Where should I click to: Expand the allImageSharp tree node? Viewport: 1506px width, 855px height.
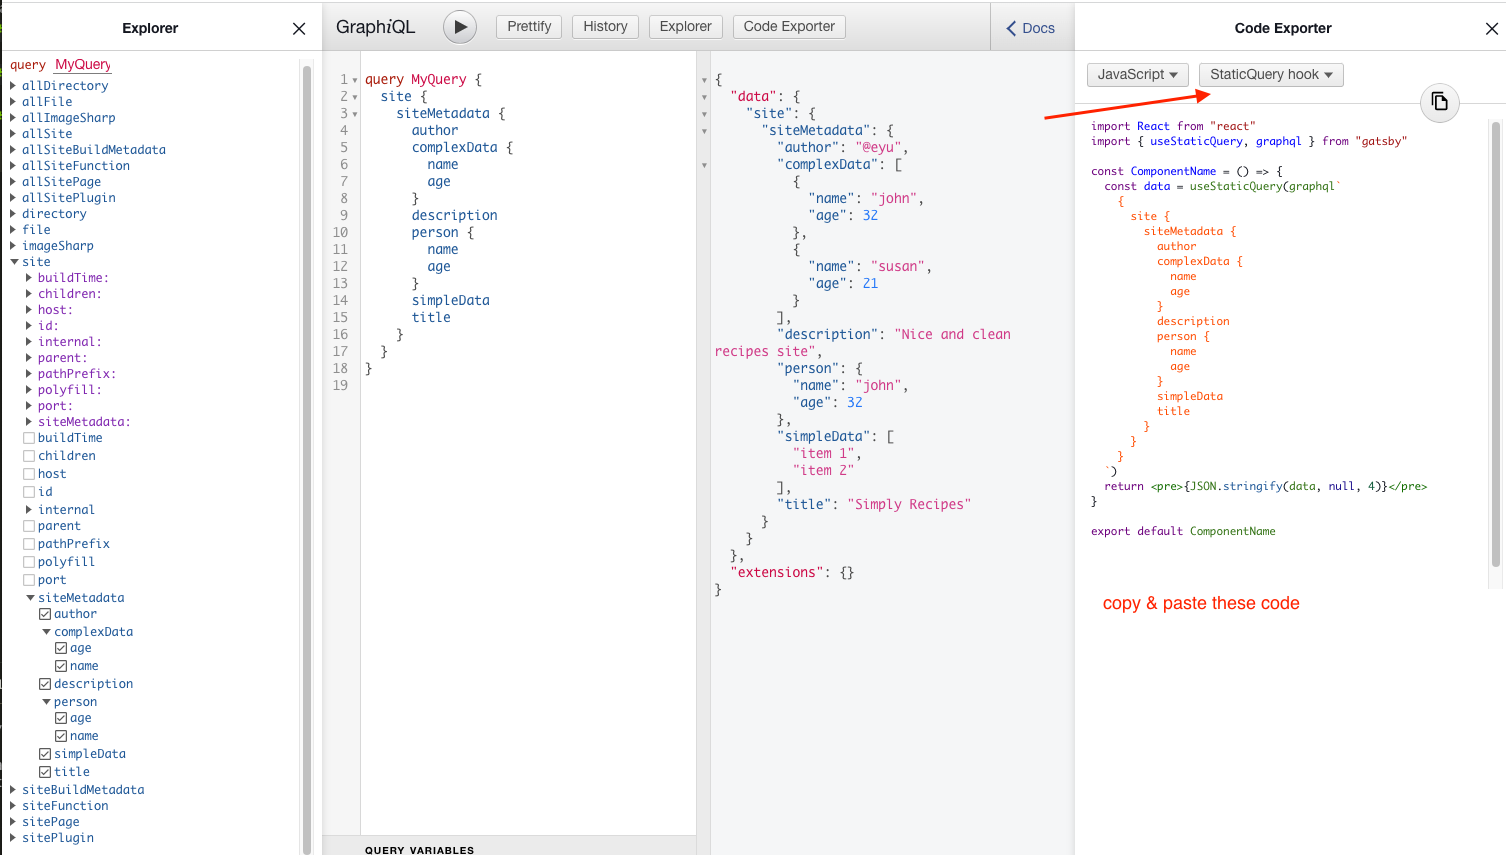point(13,118)
